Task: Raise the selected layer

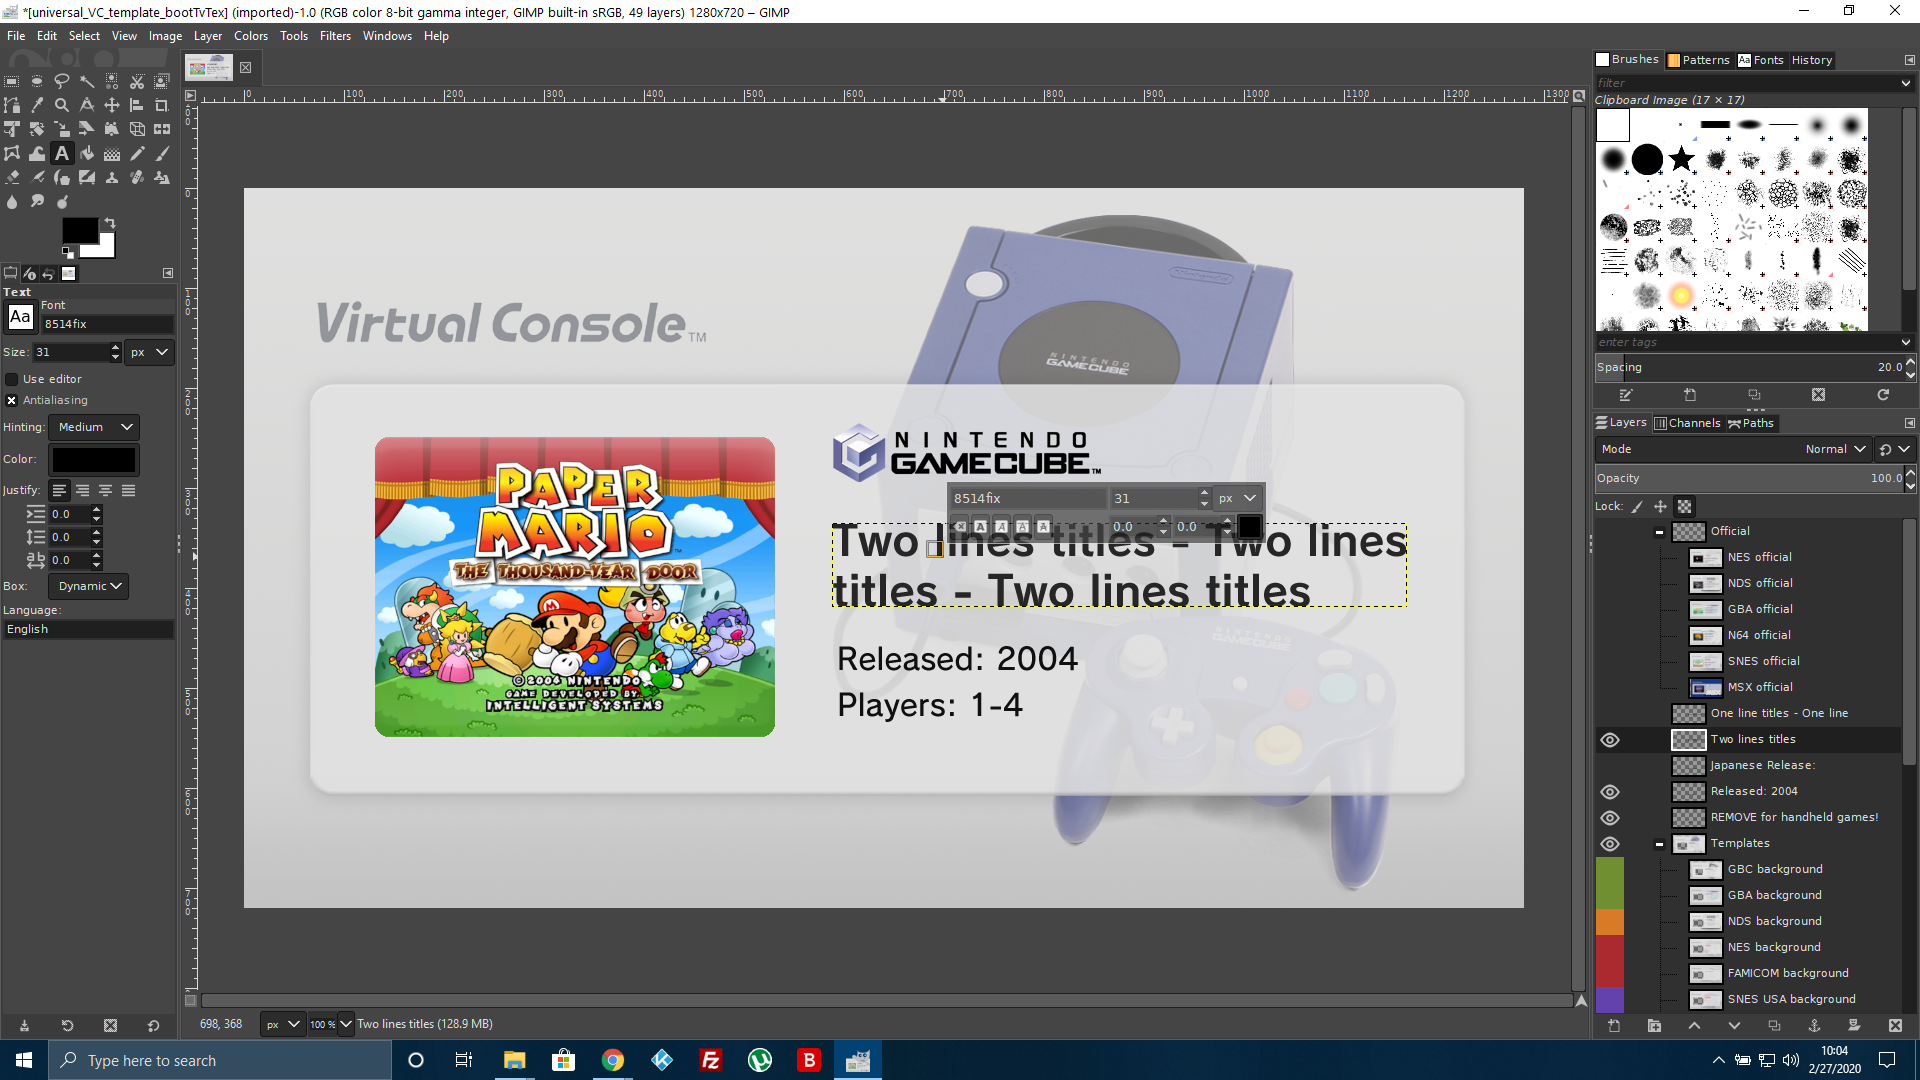Action: [1694, 1026]
